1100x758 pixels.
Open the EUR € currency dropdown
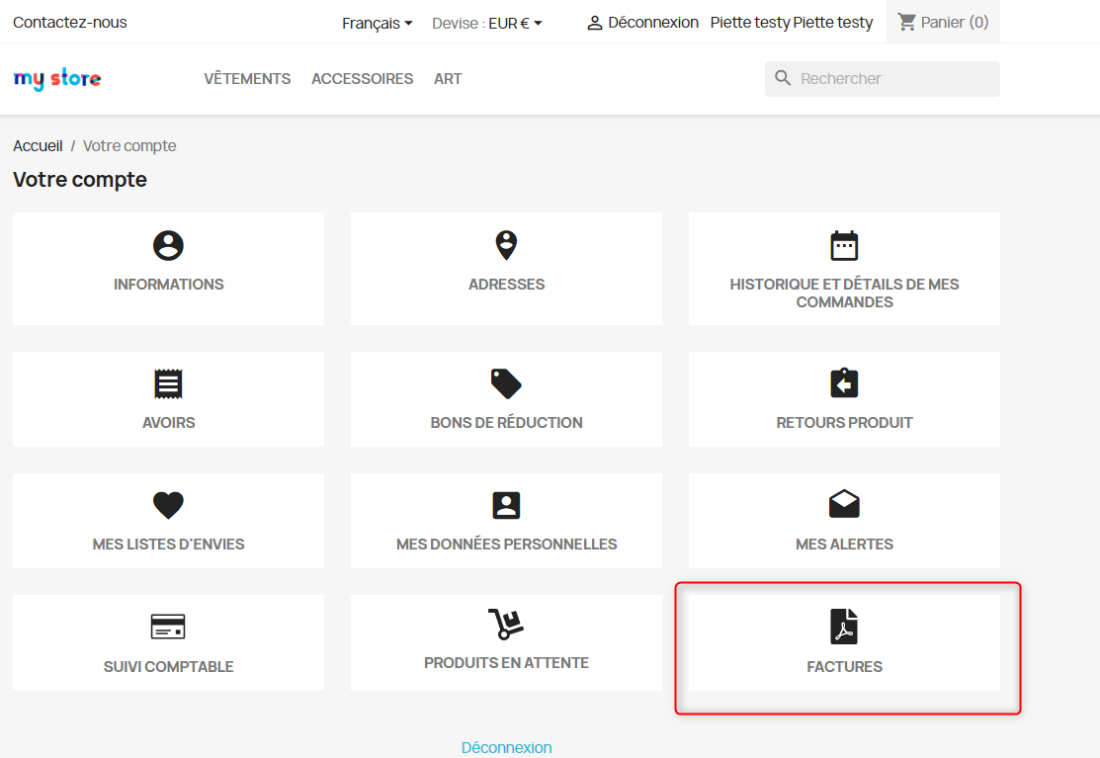[516, 23]
